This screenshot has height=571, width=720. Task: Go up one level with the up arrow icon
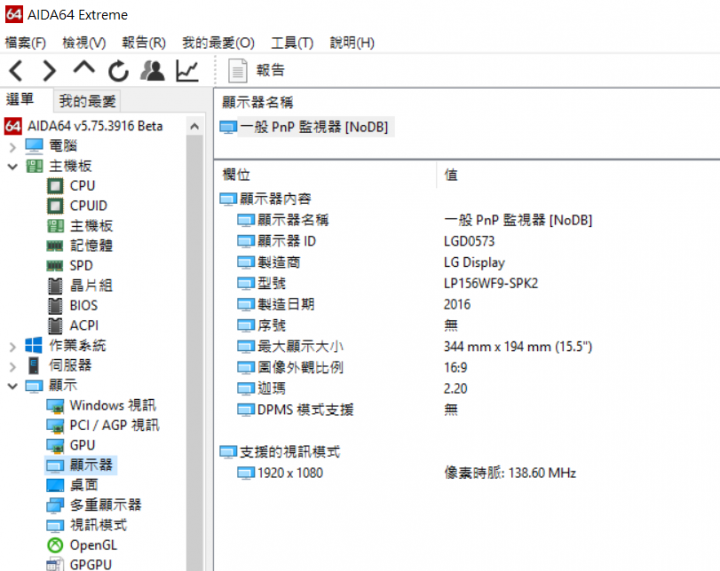pyautogui.click(x=84, y=69)
